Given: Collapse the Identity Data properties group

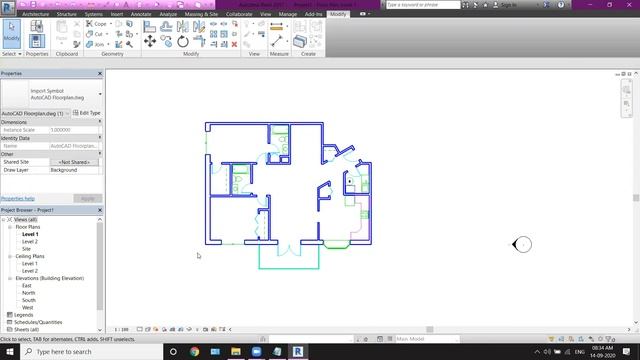Looking at the screenshot, I should coord(100,138).
